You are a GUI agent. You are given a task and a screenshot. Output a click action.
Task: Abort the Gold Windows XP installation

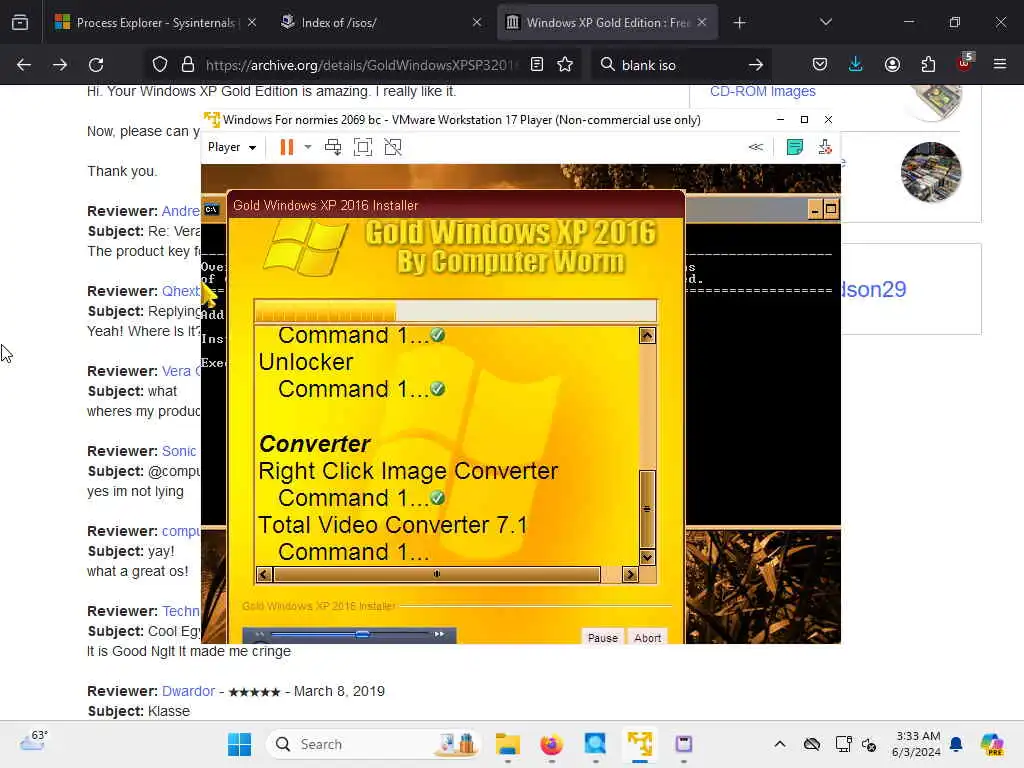[647, 637]
